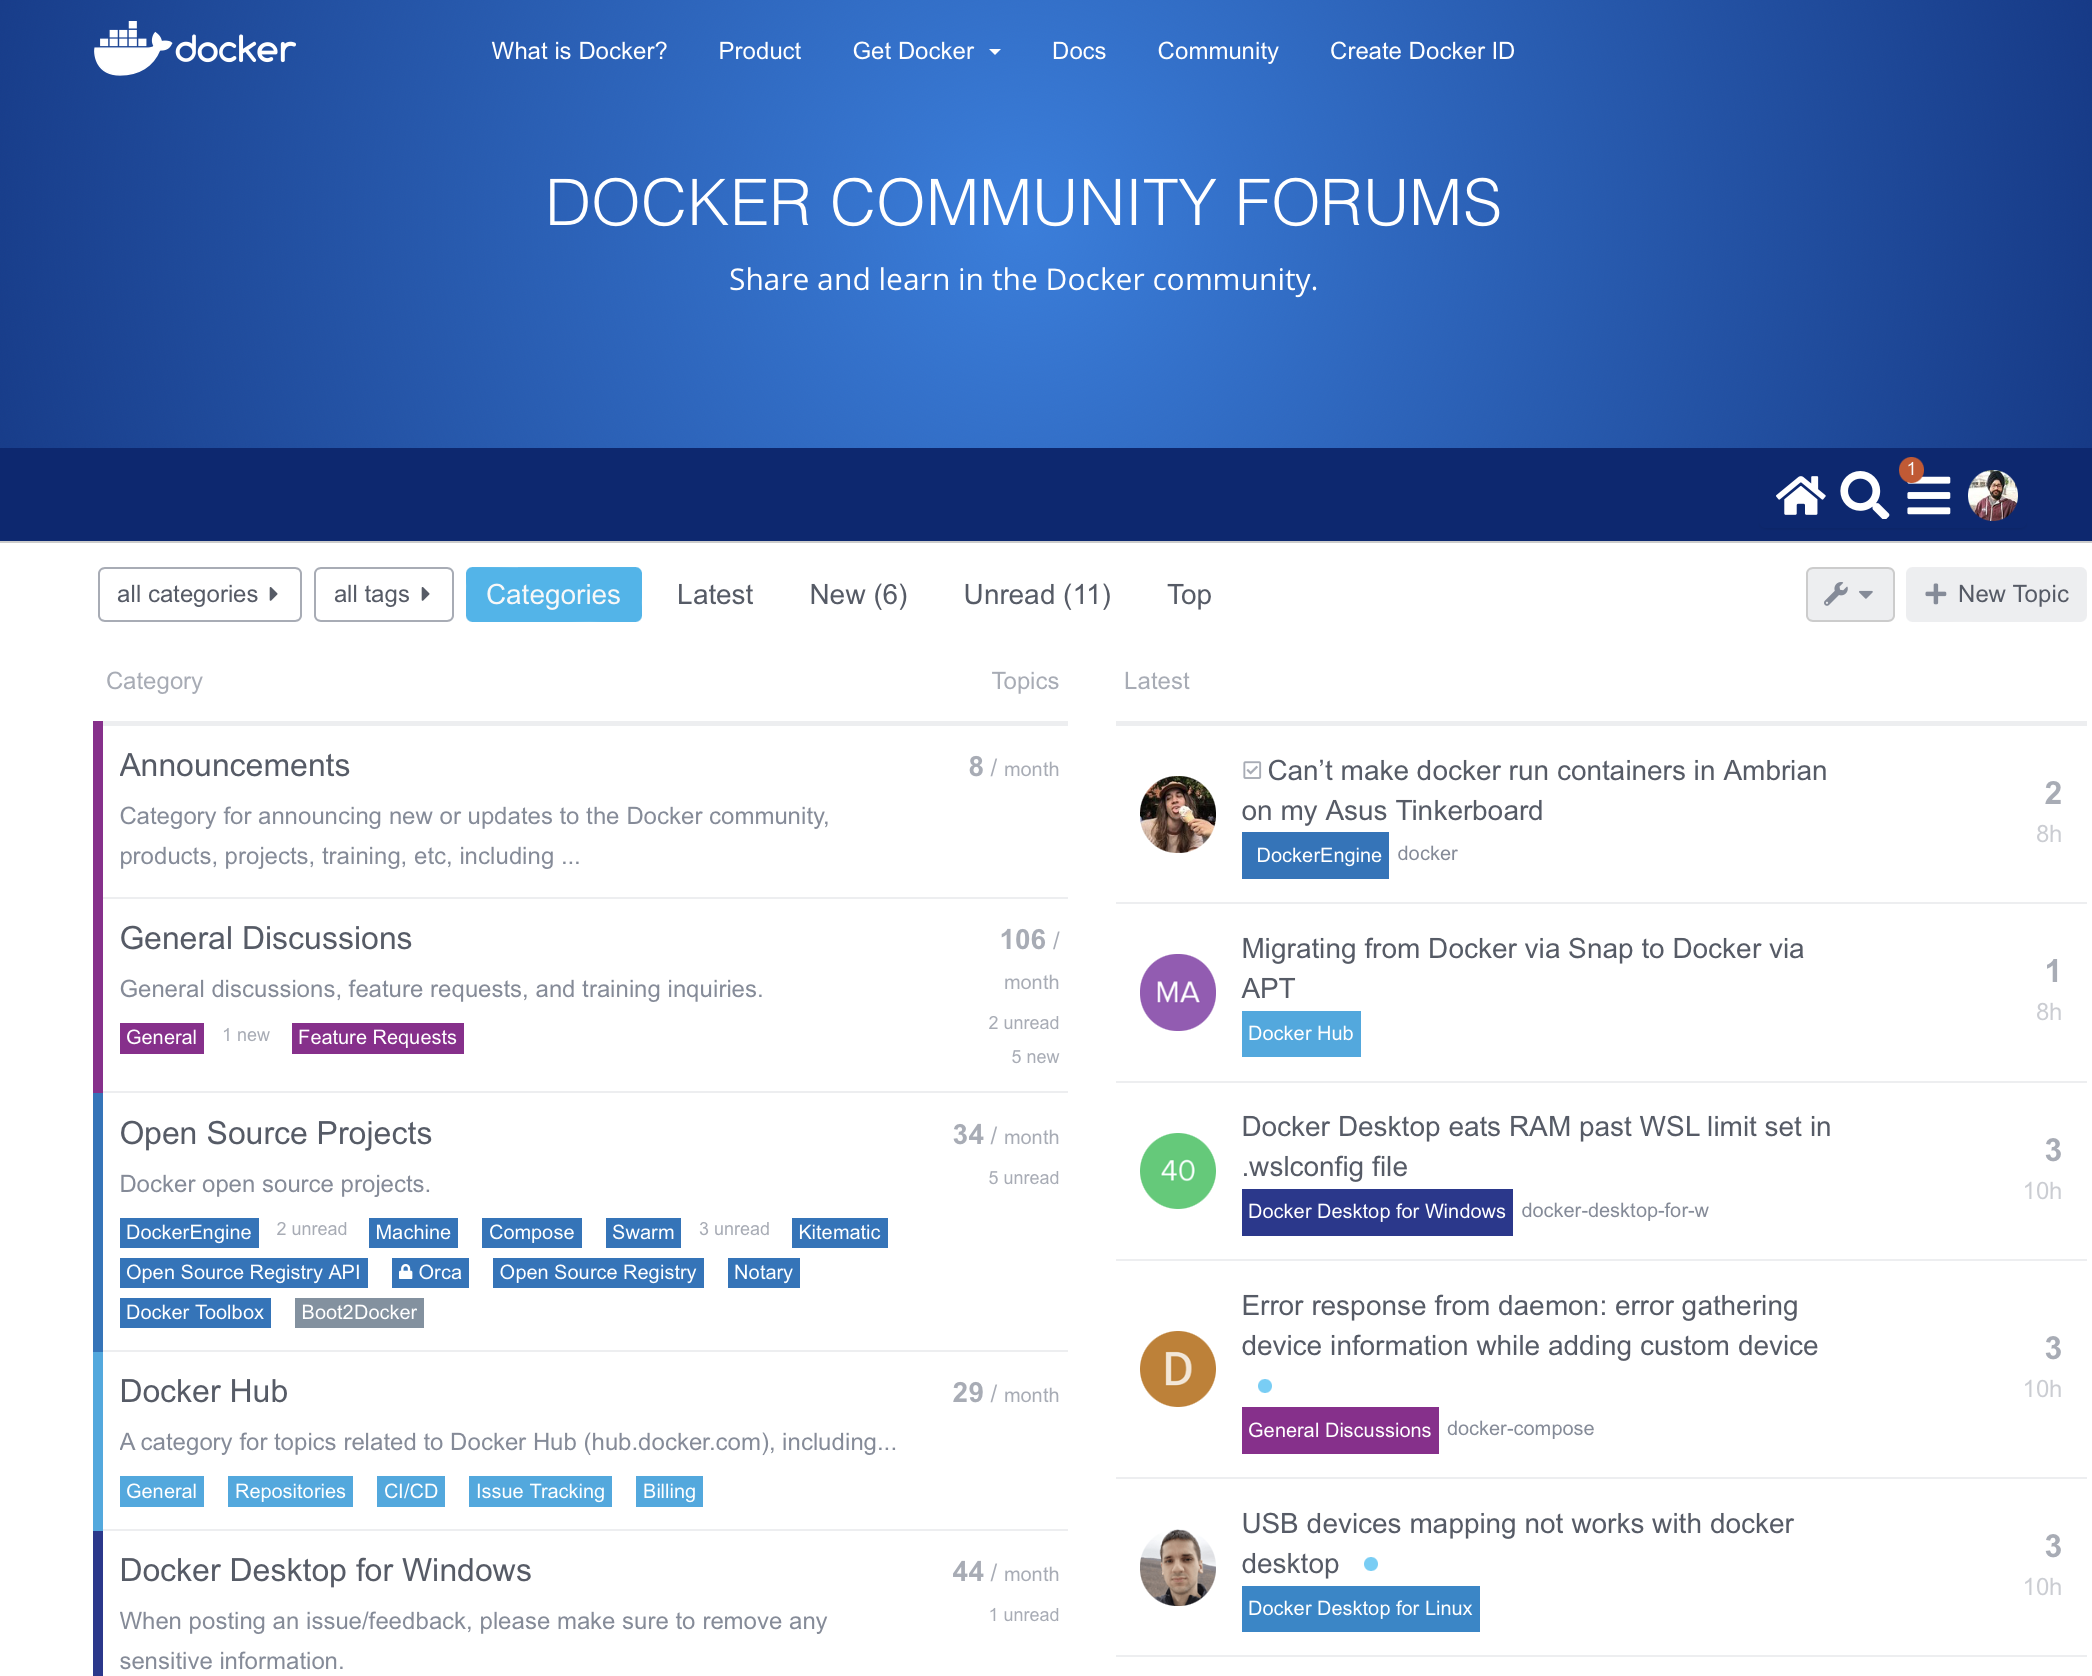The height and width of the screenshot is (1676, 2092).
Task: Open the Feature Requests subcategory badge
Action: click(377, 1037)
